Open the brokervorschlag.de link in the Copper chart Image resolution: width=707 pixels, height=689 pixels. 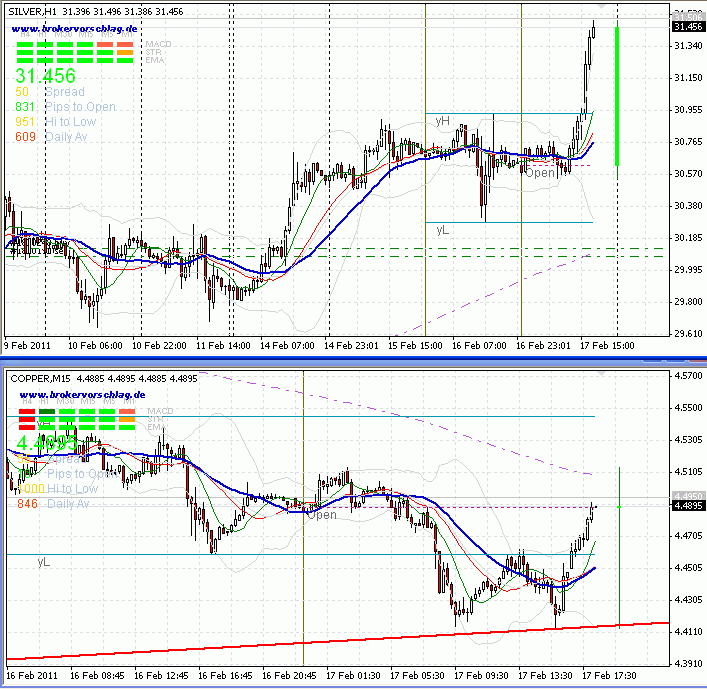pos(82,395)
